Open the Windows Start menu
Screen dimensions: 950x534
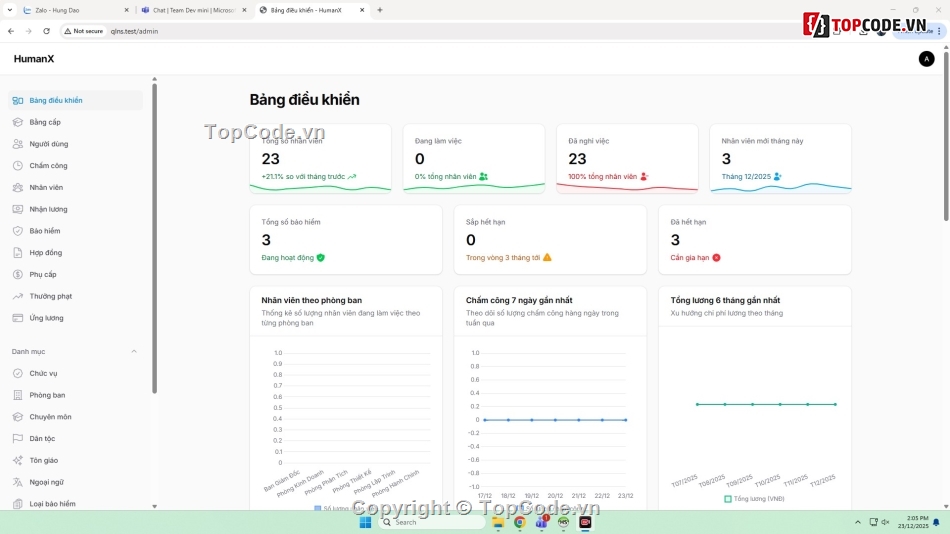coord(365,522)
